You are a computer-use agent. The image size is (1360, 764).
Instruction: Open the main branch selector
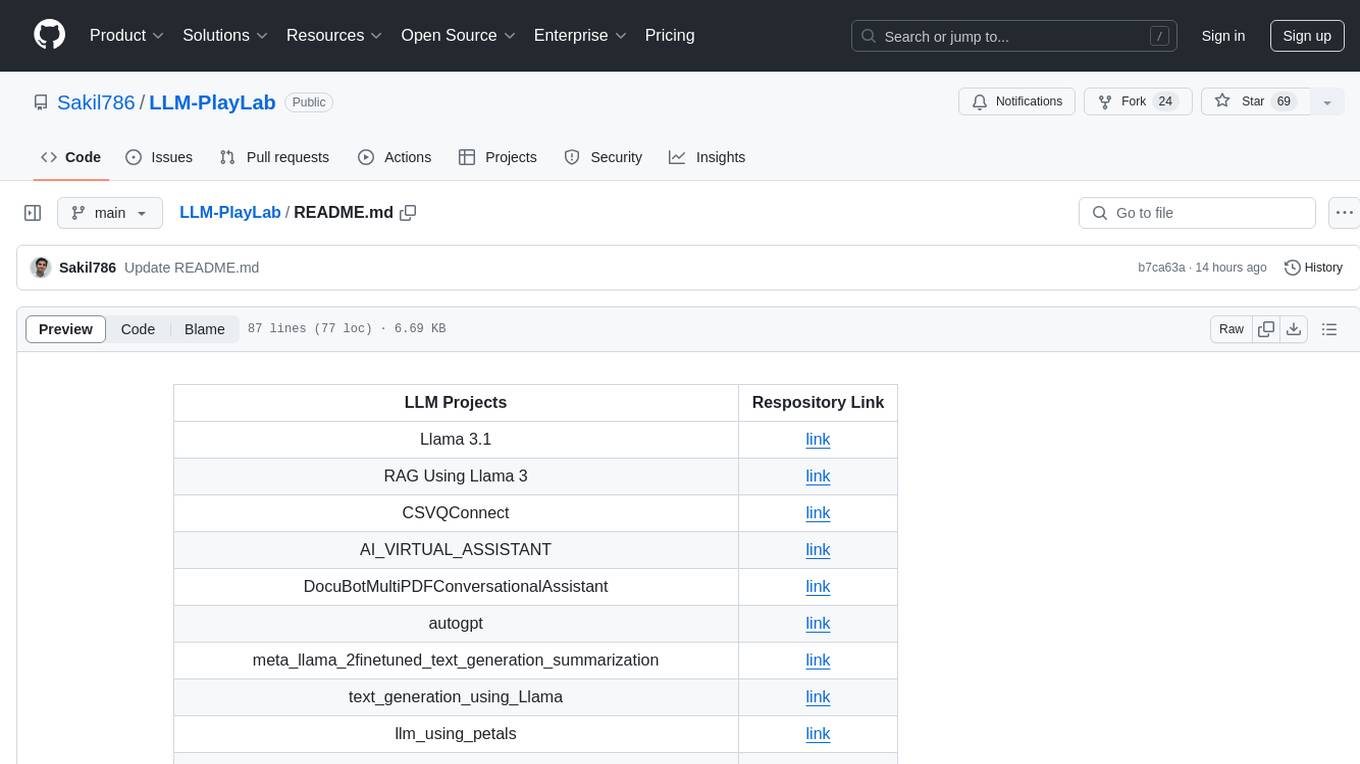coord(109,213)
